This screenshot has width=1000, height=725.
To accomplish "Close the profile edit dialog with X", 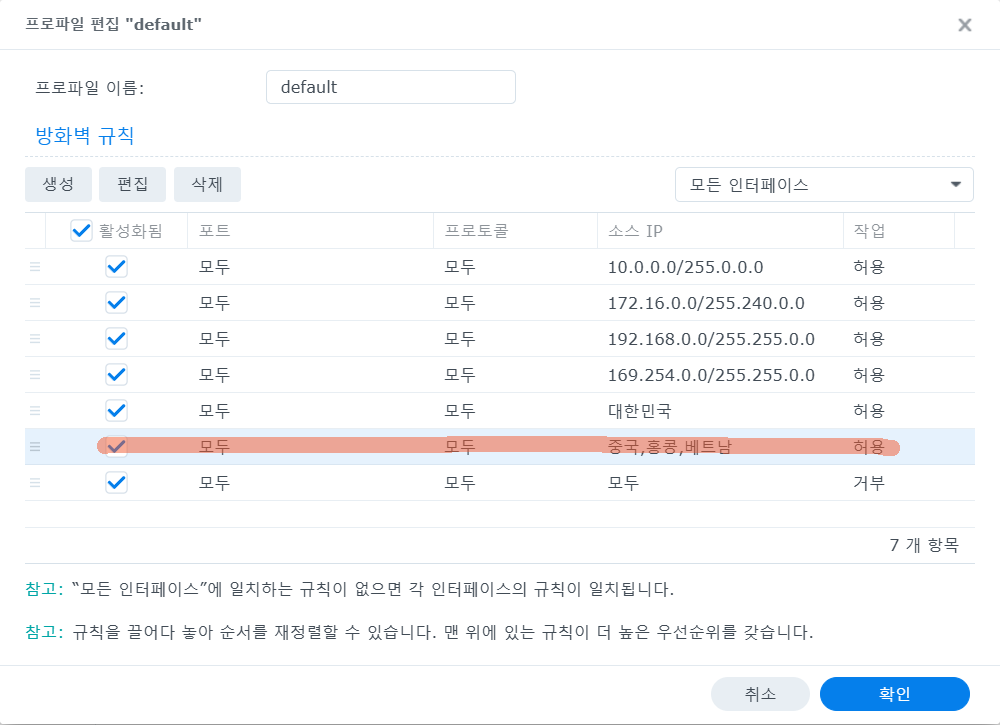I will click(964, 25).
